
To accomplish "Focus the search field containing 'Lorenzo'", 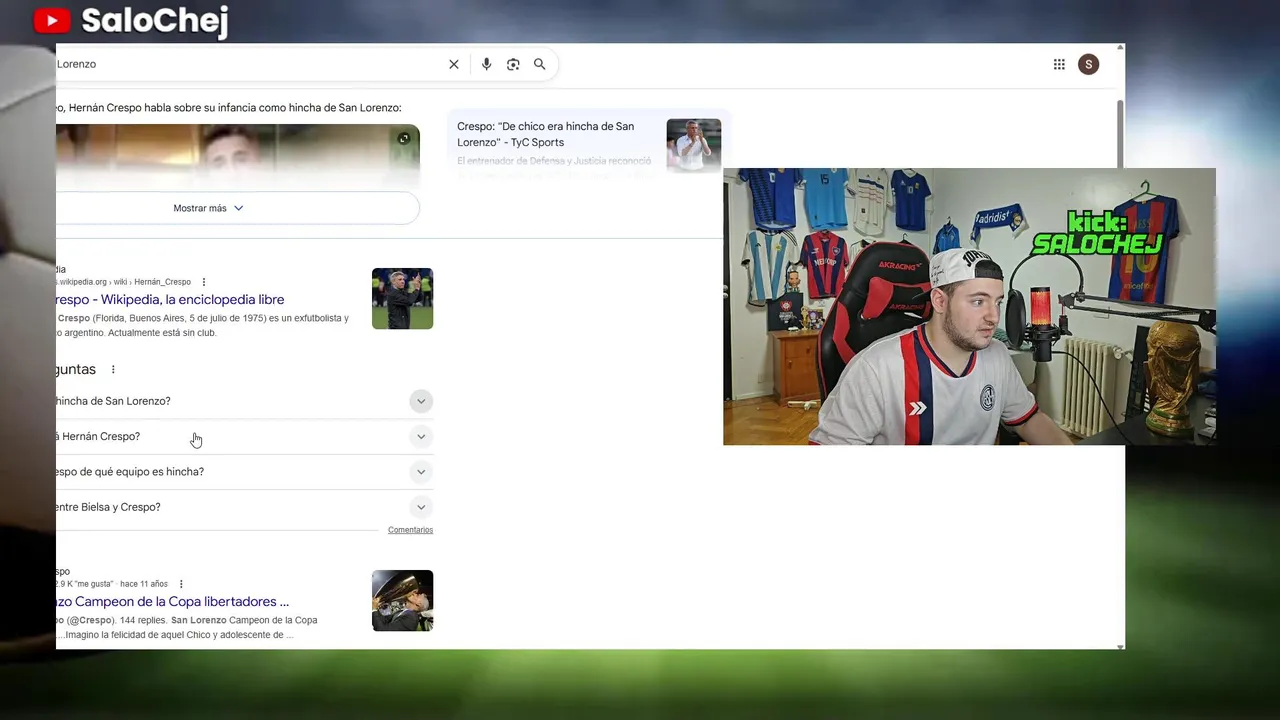I will [x=245, y=64].
